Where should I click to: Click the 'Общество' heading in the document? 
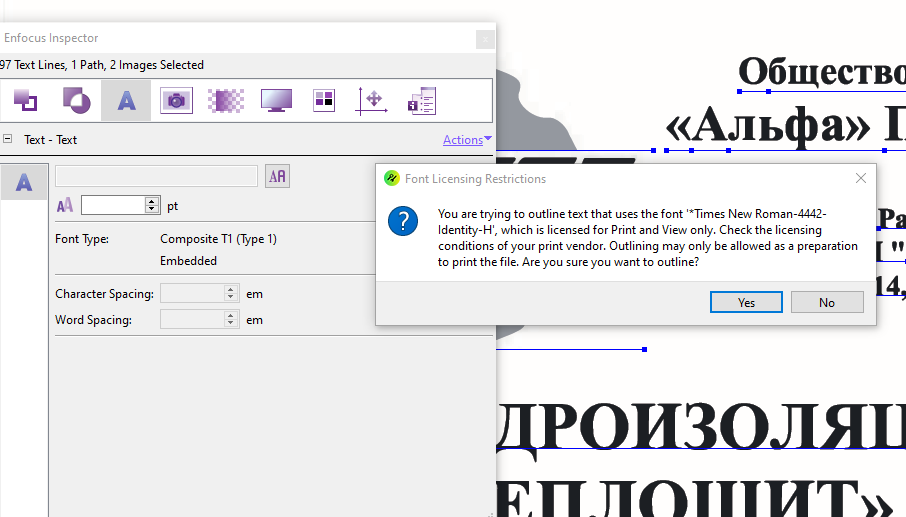click(x=822, y=72)
